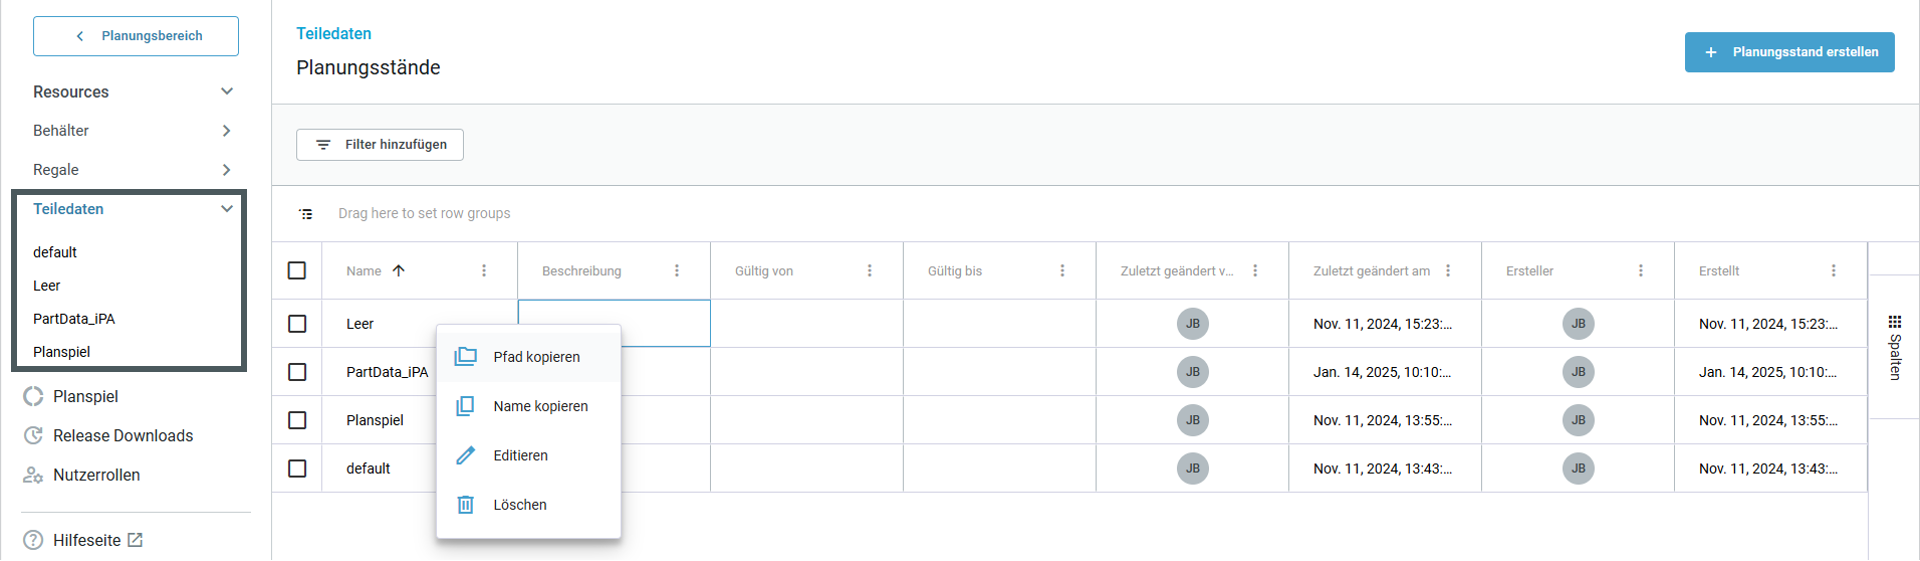Click the JB avatar in default row's Ersteller column
The image size is (1920, 561).
tap(1578, 468)
